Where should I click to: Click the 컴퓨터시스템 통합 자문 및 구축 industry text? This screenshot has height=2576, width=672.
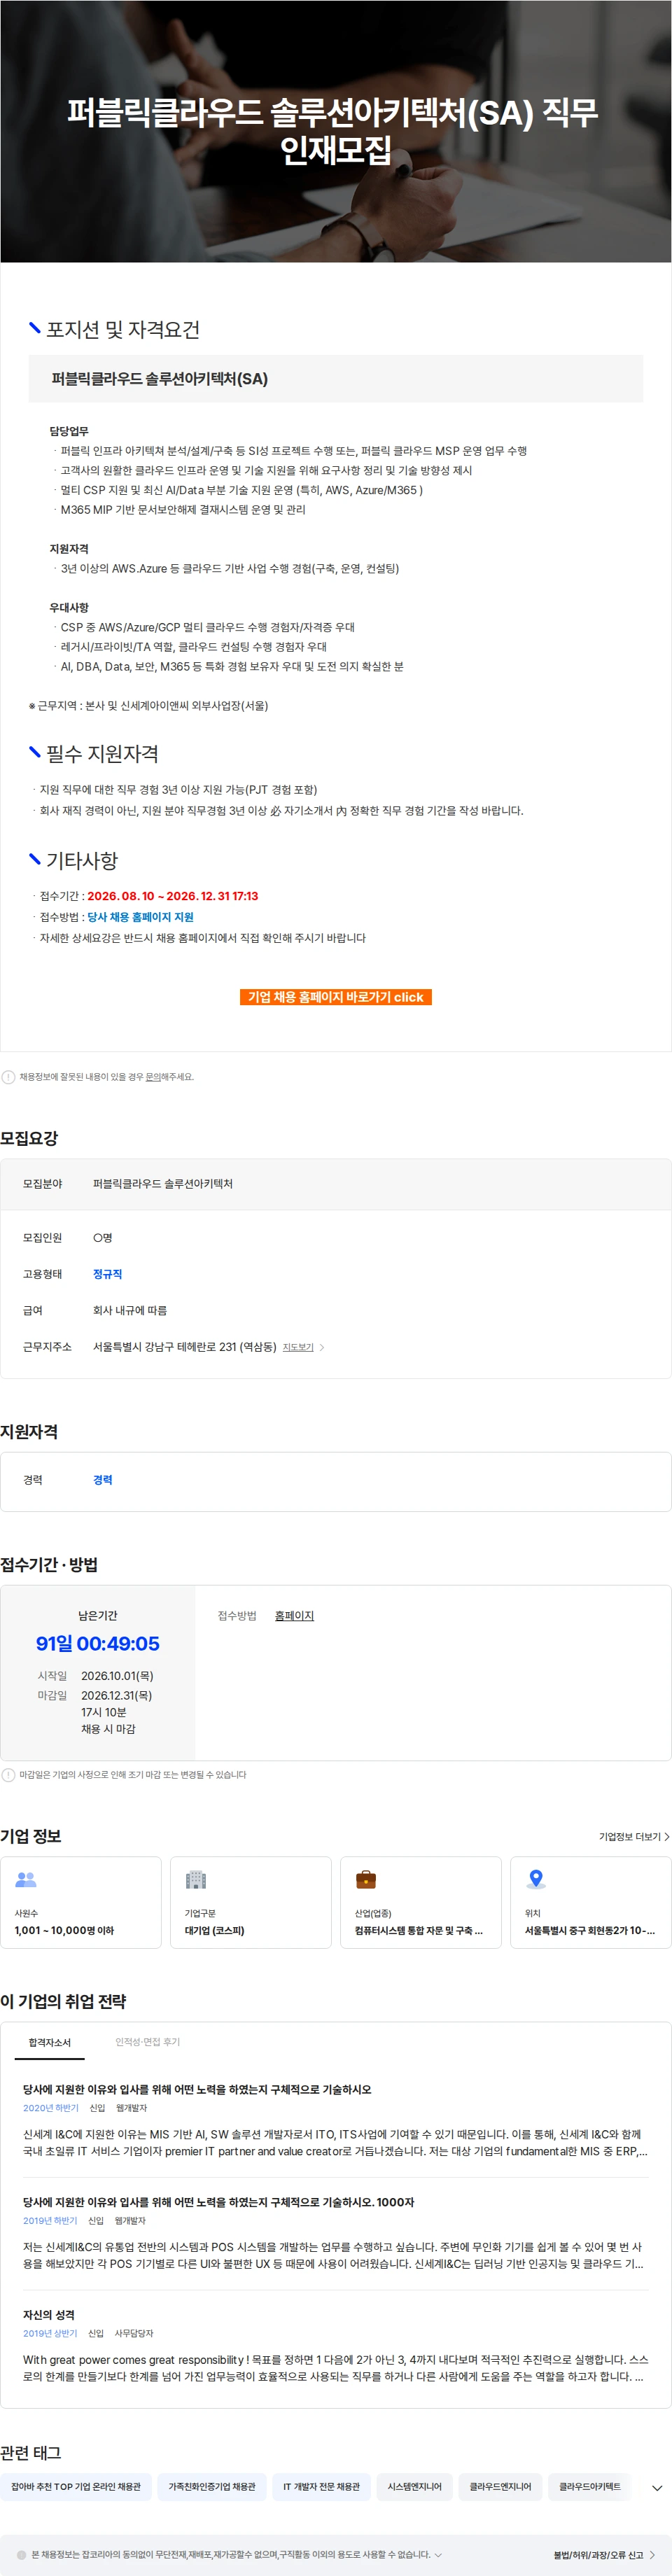418,1931
